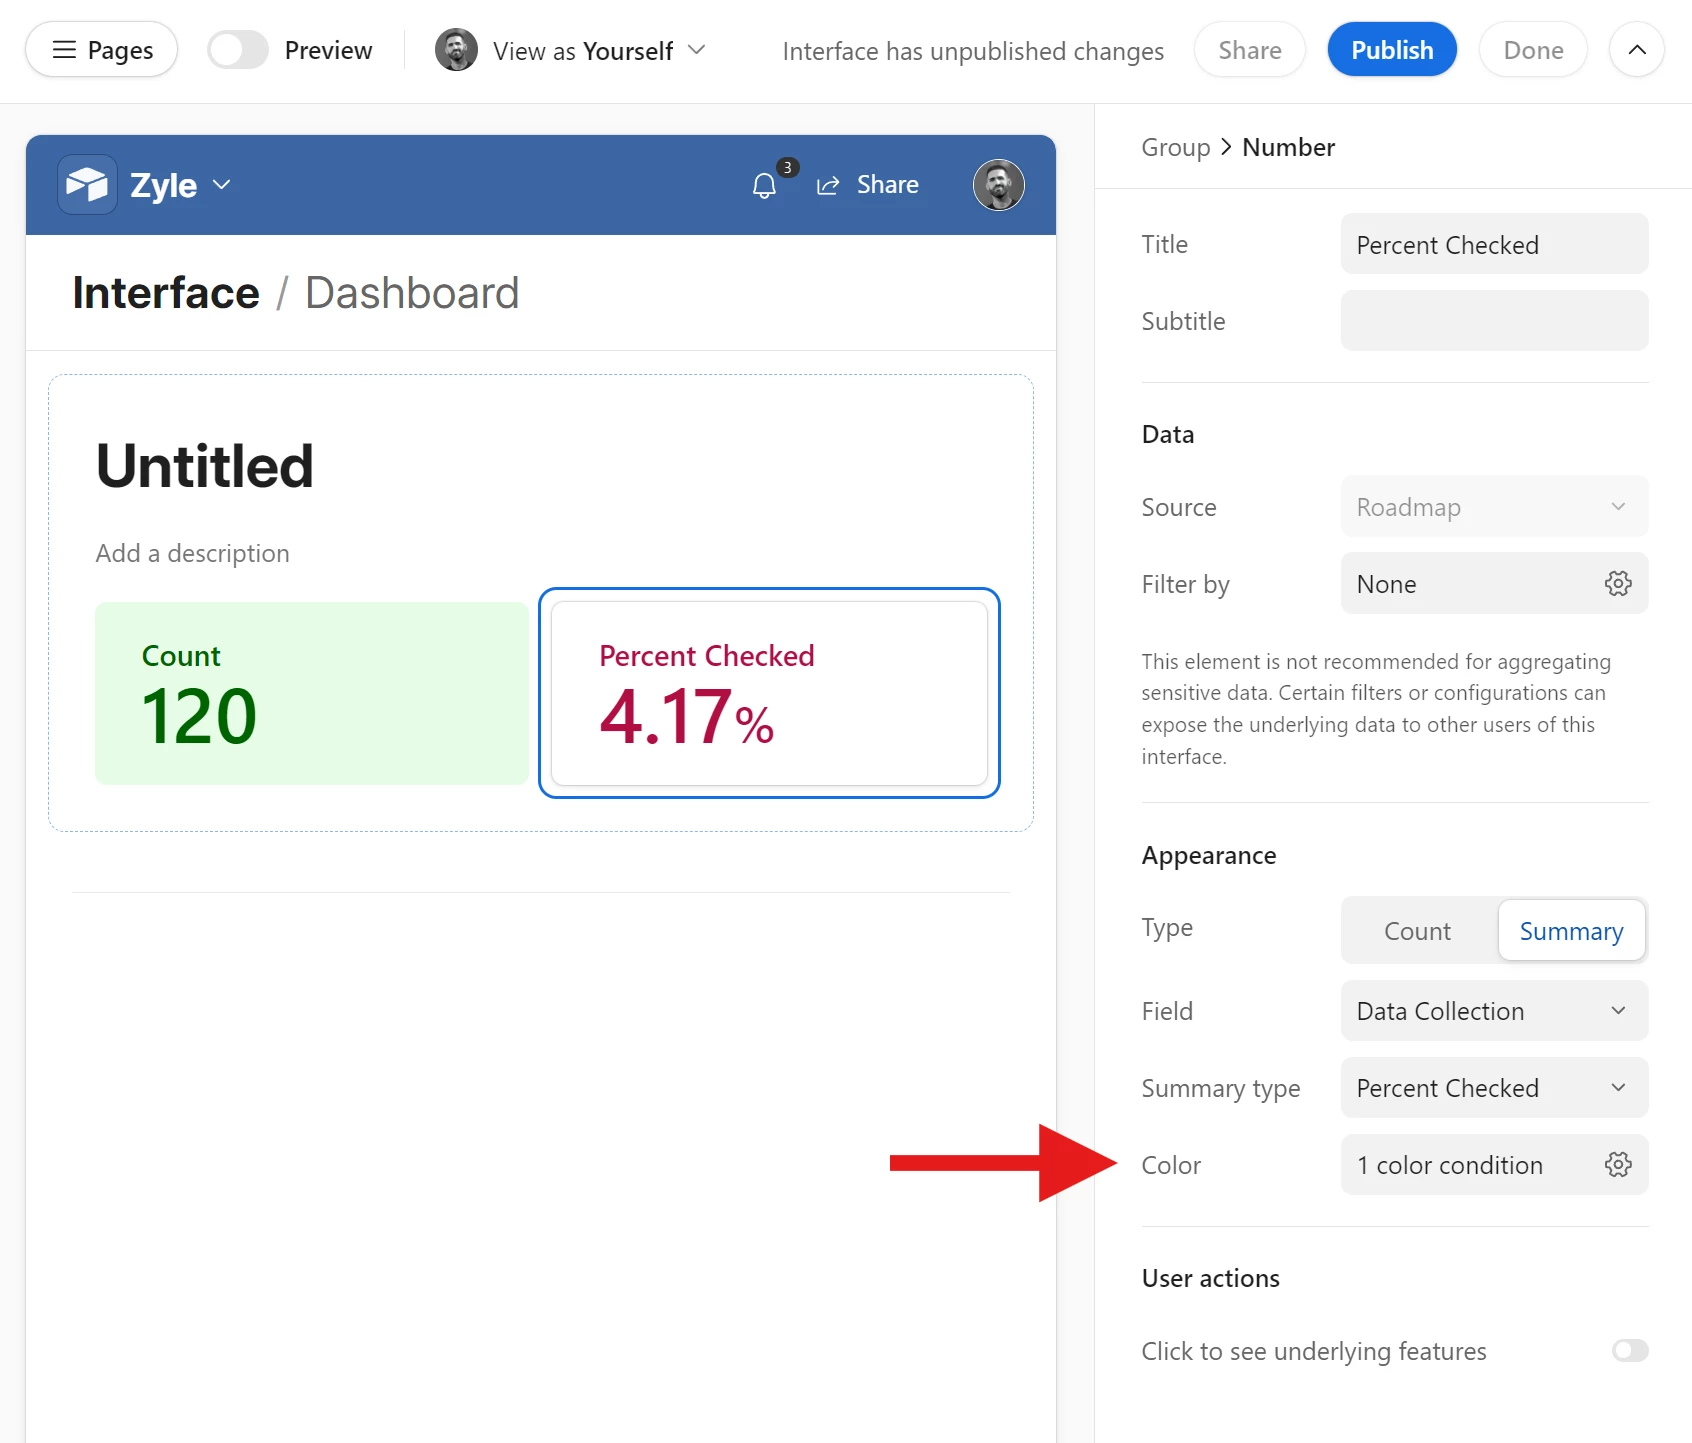Click the Zyle box logo icon
Image resolution: width=1692 pixels, height=1443 pixels.
point(87,185)
